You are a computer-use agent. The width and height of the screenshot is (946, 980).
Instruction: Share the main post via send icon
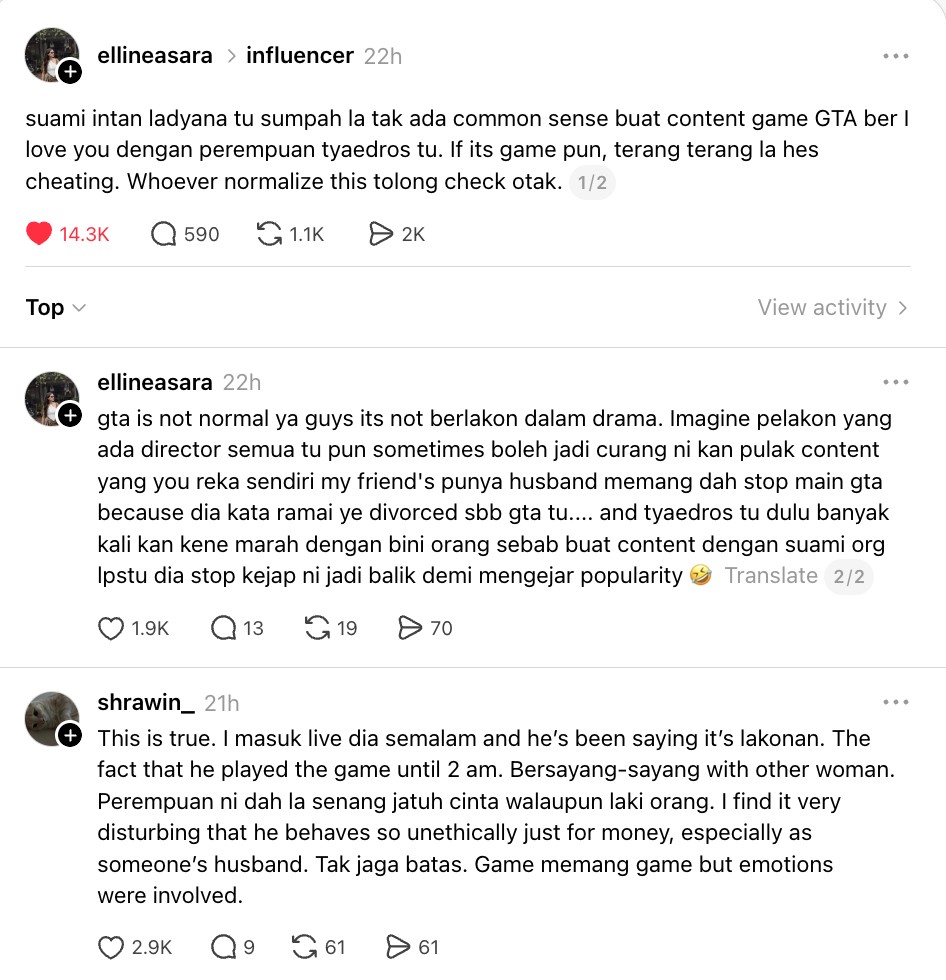tap(381, 234)
